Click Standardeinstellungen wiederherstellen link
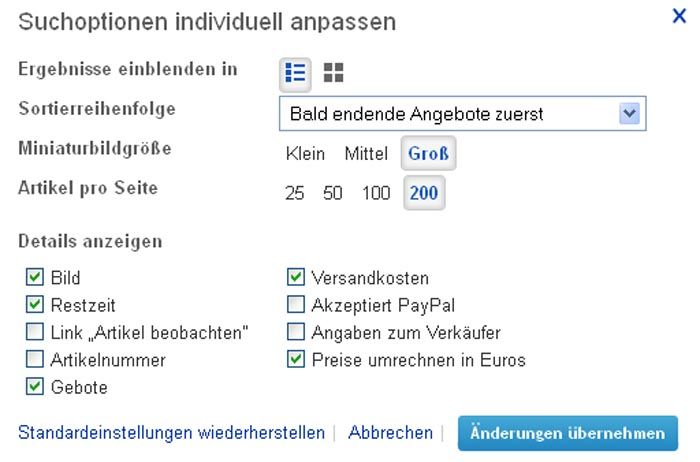 (x=171, y=433)
